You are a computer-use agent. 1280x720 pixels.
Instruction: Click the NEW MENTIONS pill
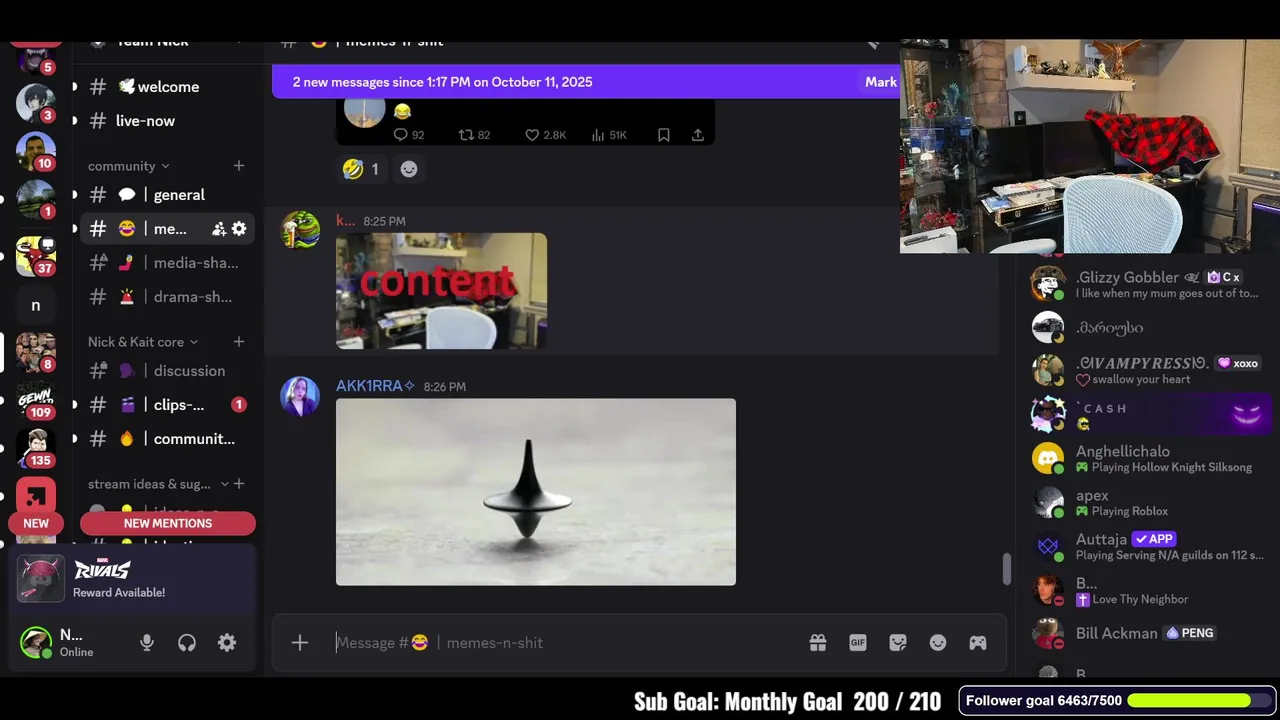(x=168, y=523)
